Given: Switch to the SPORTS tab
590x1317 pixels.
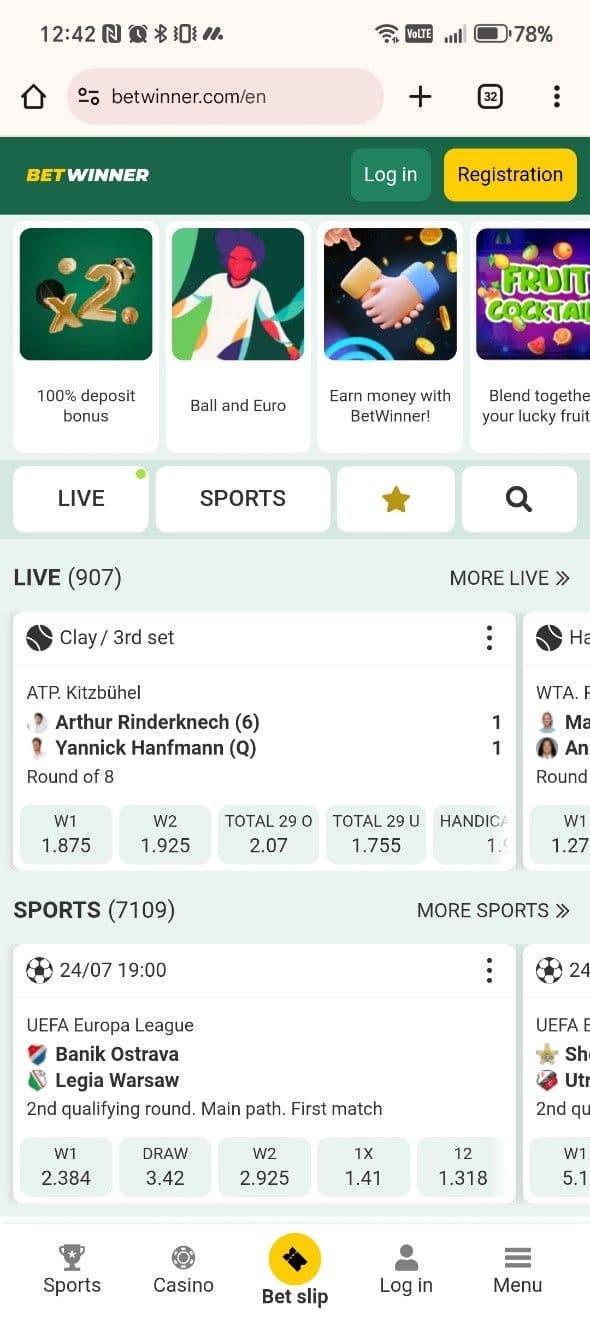Looking at the screenshot, I should [242, 498].
